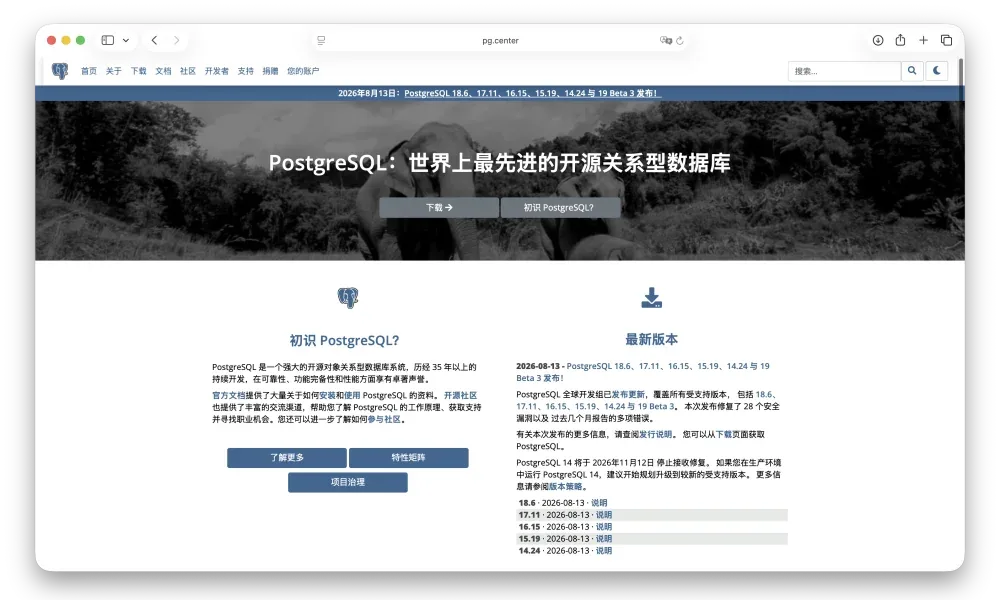
Task: Expand the sidebar dropdown chevron
Action: click(x=126, y=40)
